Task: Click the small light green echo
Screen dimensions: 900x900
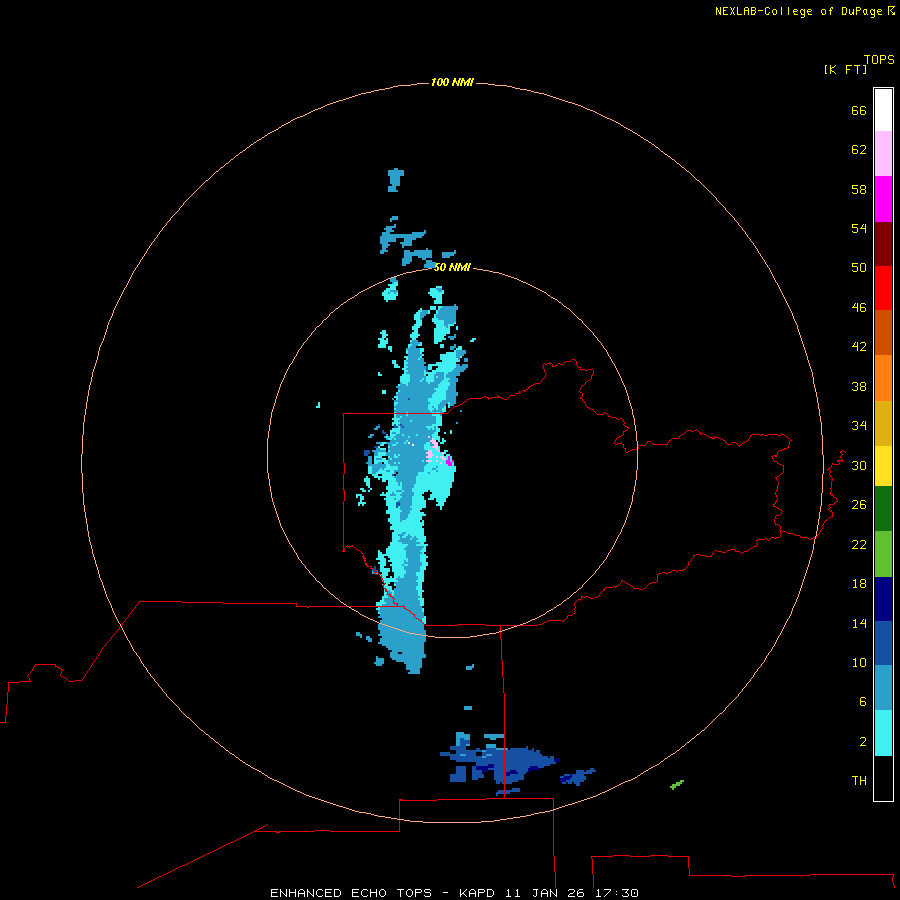Action: click(677, 785)
